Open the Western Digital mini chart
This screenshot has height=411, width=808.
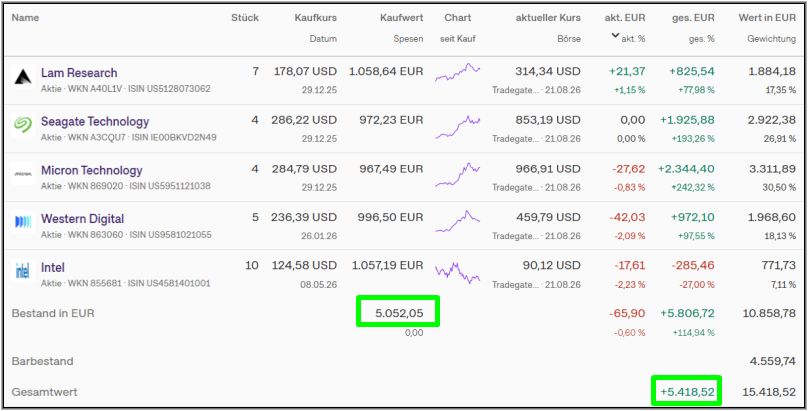coord(458,221)
